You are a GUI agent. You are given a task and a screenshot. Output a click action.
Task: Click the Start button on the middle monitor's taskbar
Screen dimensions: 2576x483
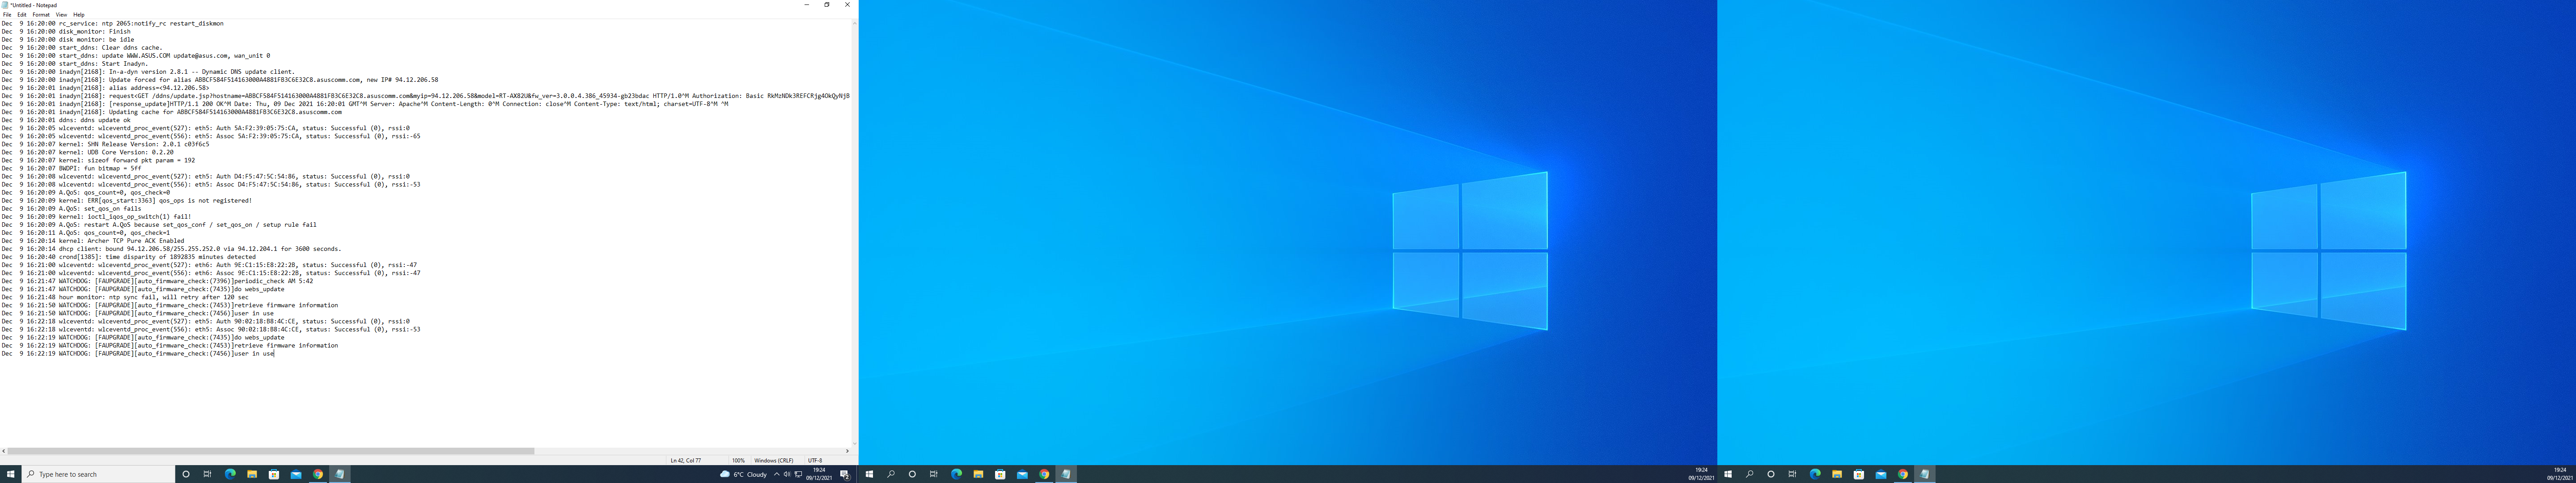[869, 474]
